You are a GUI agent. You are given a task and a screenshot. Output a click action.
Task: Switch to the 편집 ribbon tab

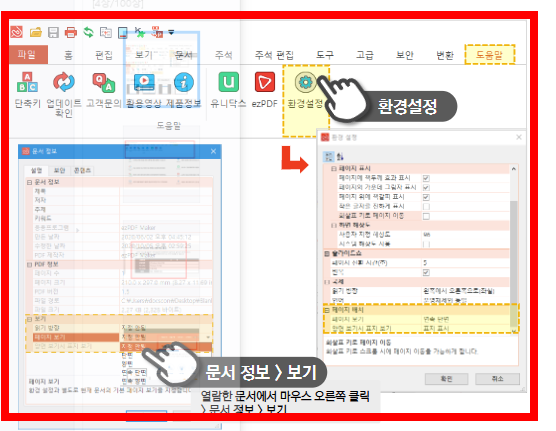104,55
